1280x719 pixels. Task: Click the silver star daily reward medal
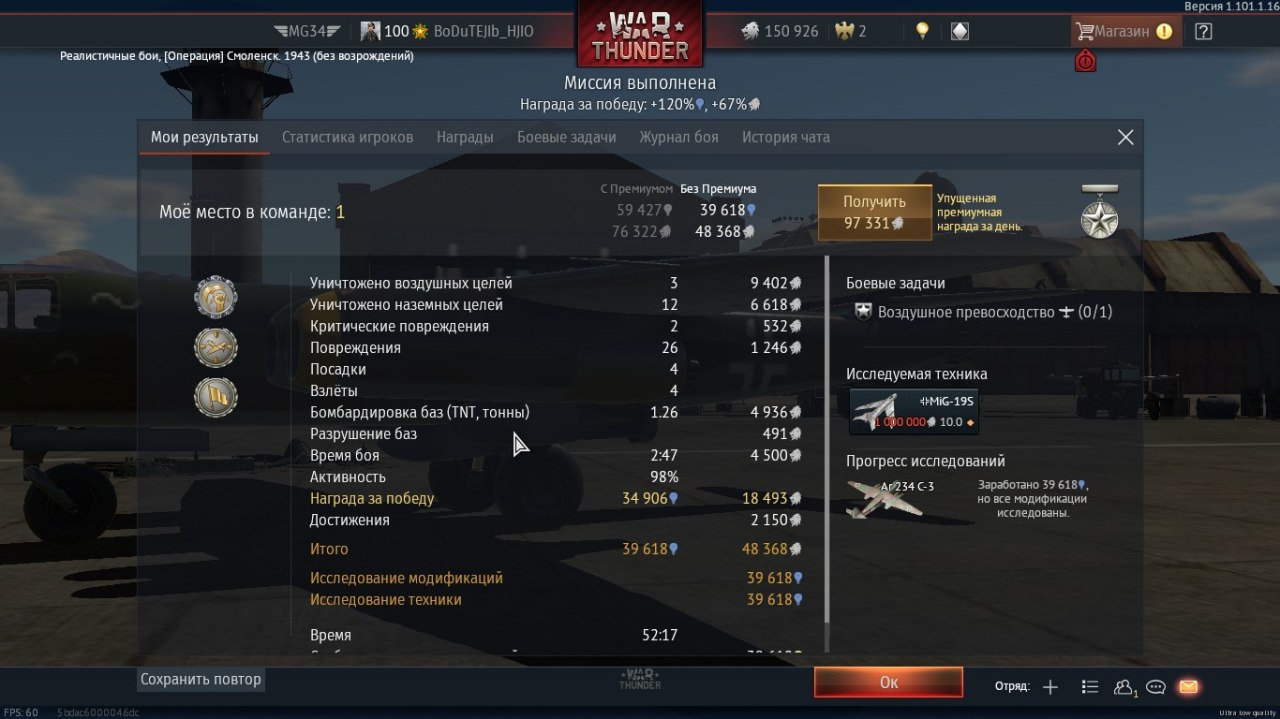point(1100,213)
